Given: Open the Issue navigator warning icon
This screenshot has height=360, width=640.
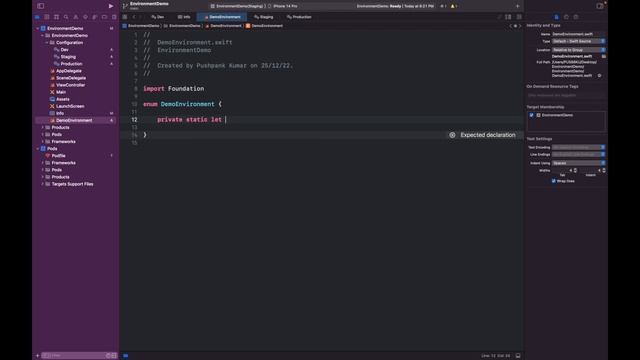Looking at the screenshot, I should click(x=76, y=17).
